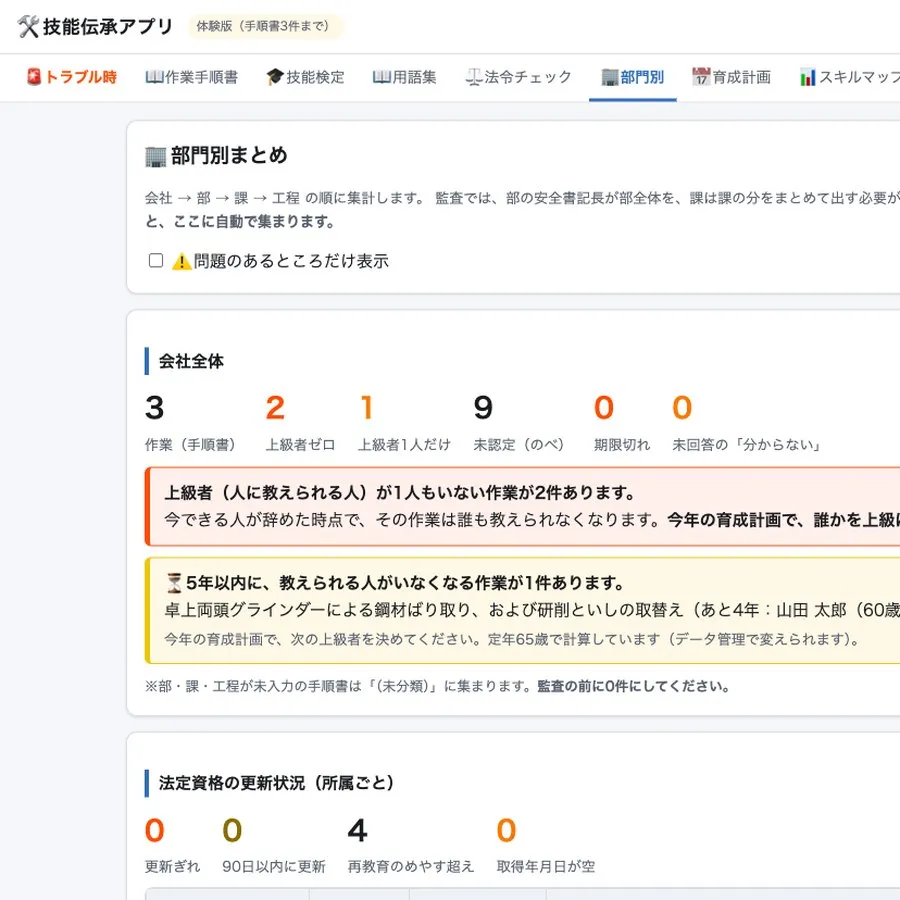
Task: Switch to 作業手順書 tab
Action: pyautogui.click(x=191, y=77)
